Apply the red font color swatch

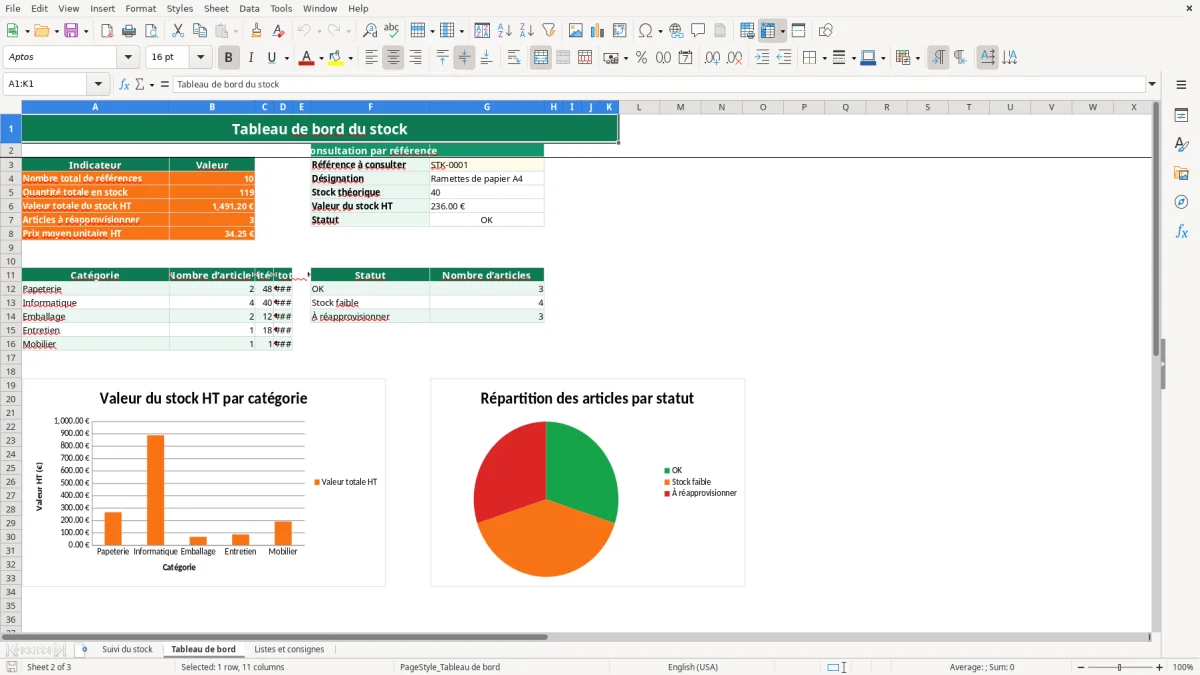(306, 58)
